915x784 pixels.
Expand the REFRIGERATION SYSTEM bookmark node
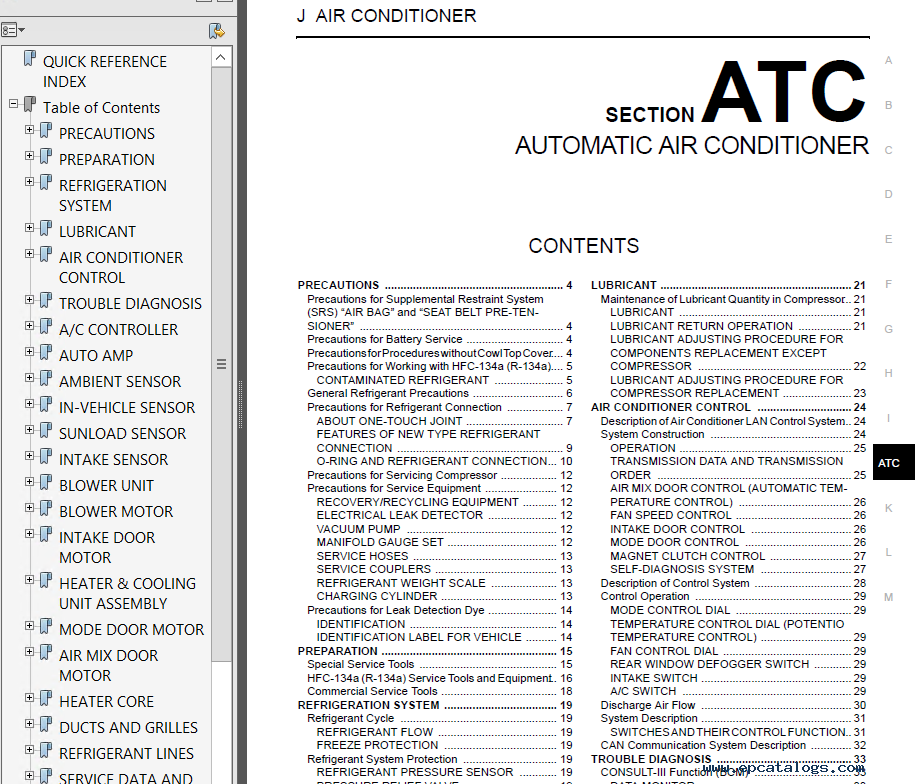(29, 182)
